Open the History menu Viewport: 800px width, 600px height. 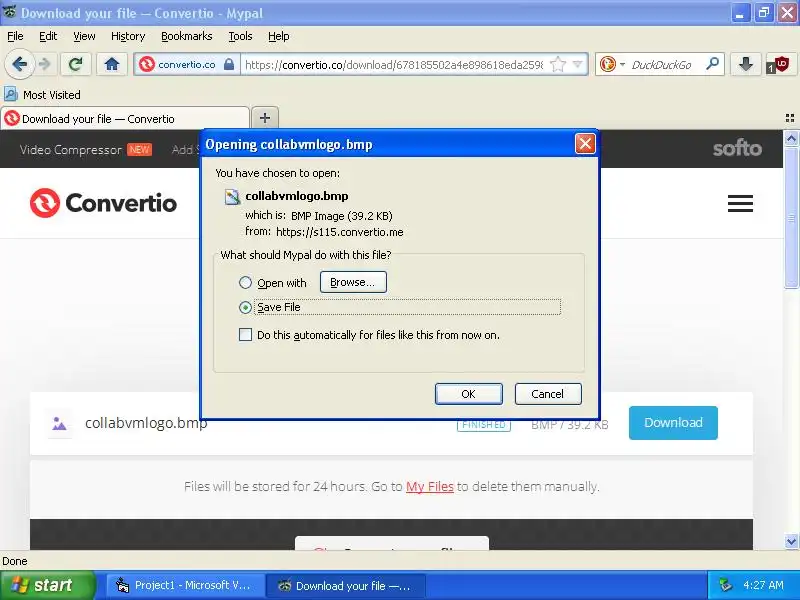(128, 36)
